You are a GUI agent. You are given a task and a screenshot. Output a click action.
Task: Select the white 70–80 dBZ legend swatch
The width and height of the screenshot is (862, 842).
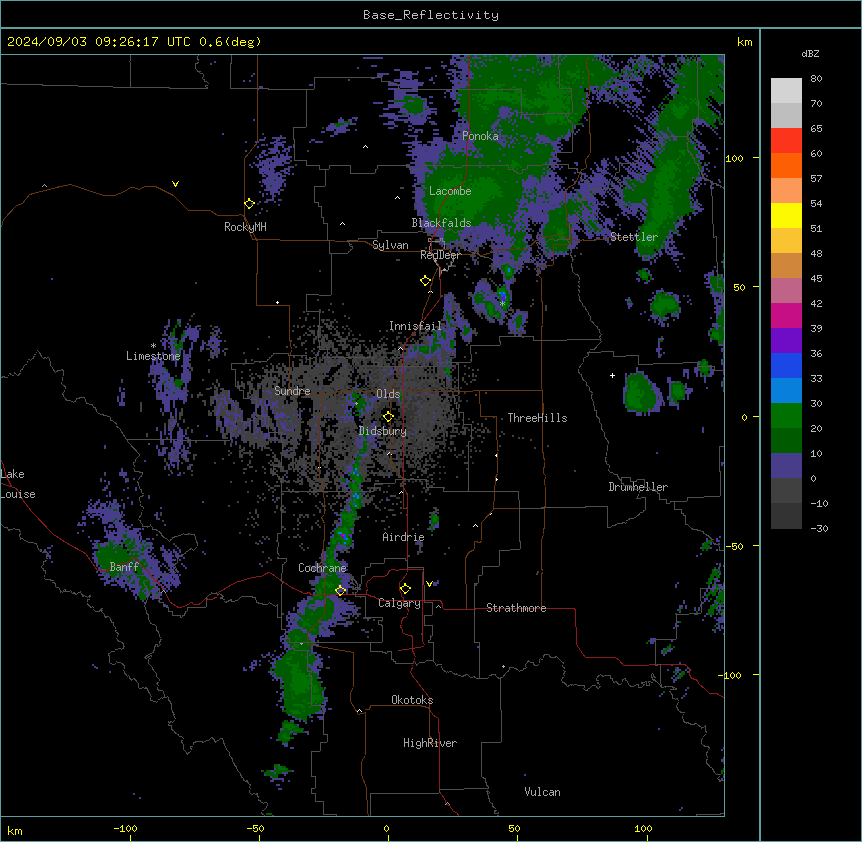(786, 91)
